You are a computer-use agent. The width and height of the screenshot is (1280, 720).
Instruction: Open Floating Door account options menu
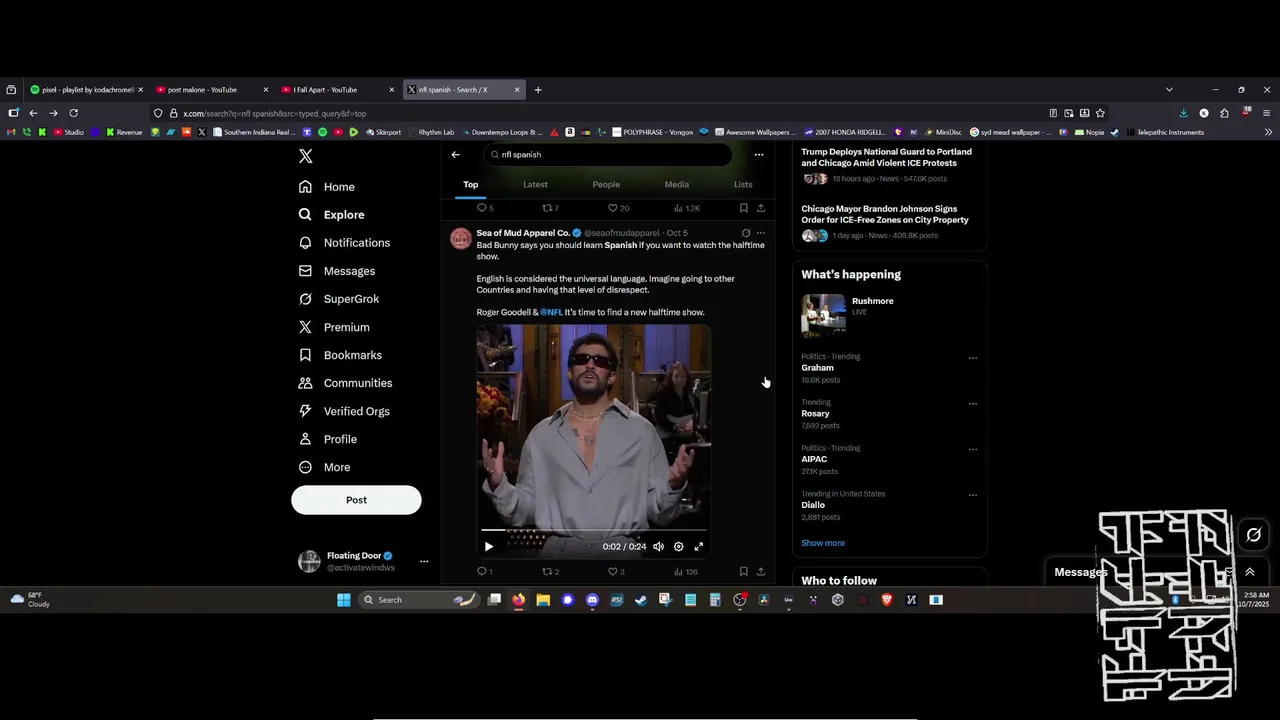click(x=424, y=561)
